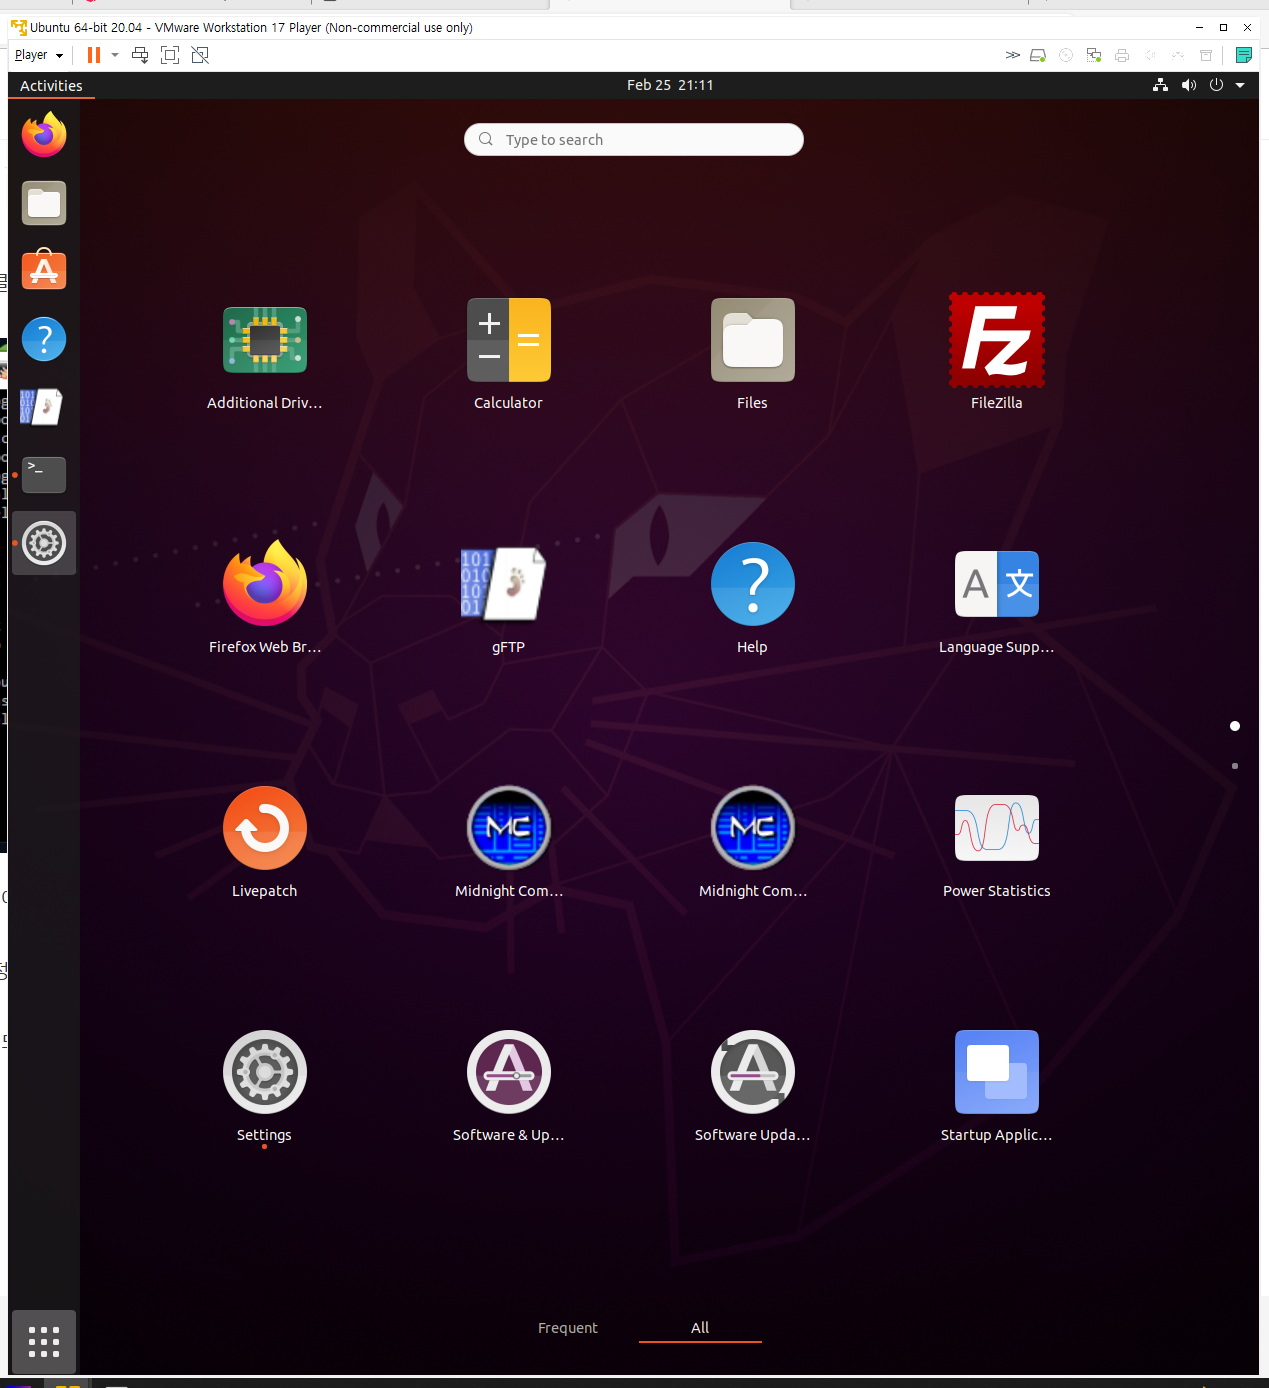Image resolution: width=1269 pixels, height=1388 pixels.
Task: Open Firefox Web Browser in app grid
Action: click(x=264, y=584)
